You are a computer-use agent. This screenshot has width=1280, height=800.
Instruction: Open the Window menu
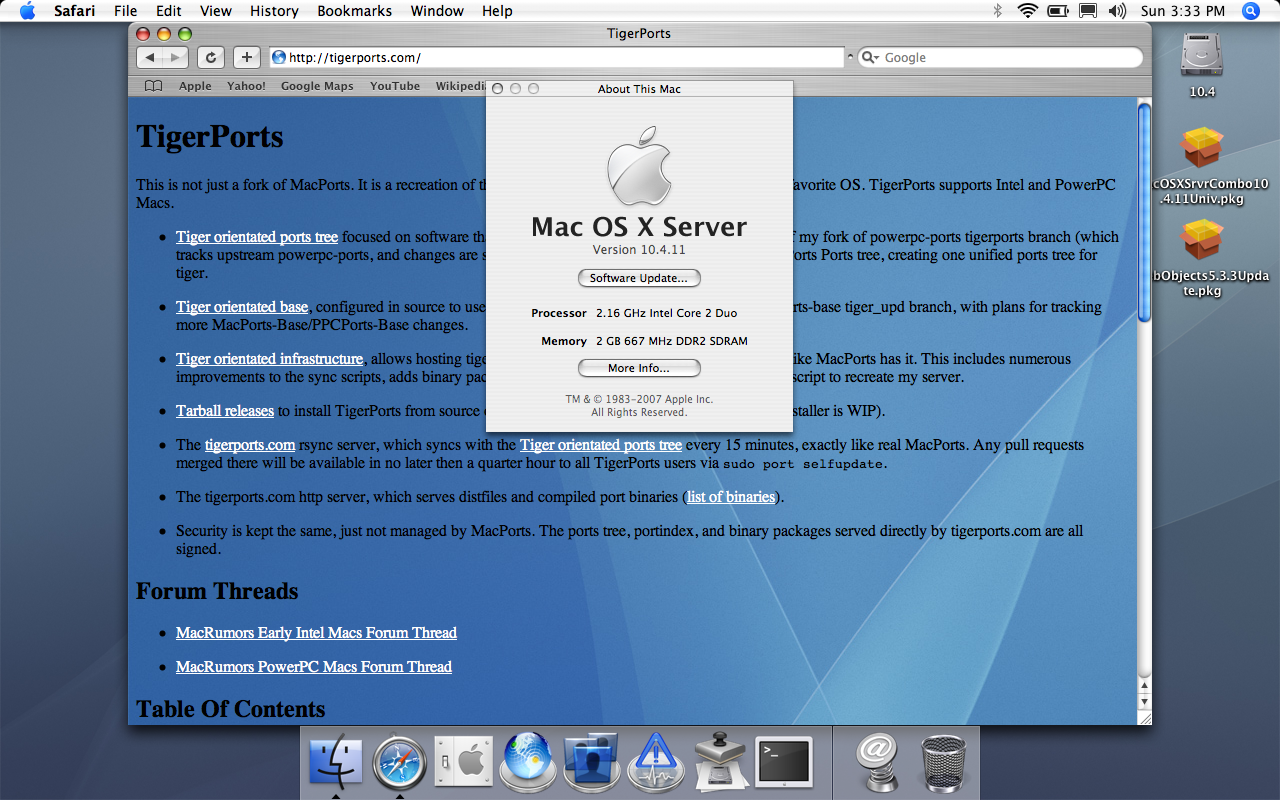click(x=437, y=11)
